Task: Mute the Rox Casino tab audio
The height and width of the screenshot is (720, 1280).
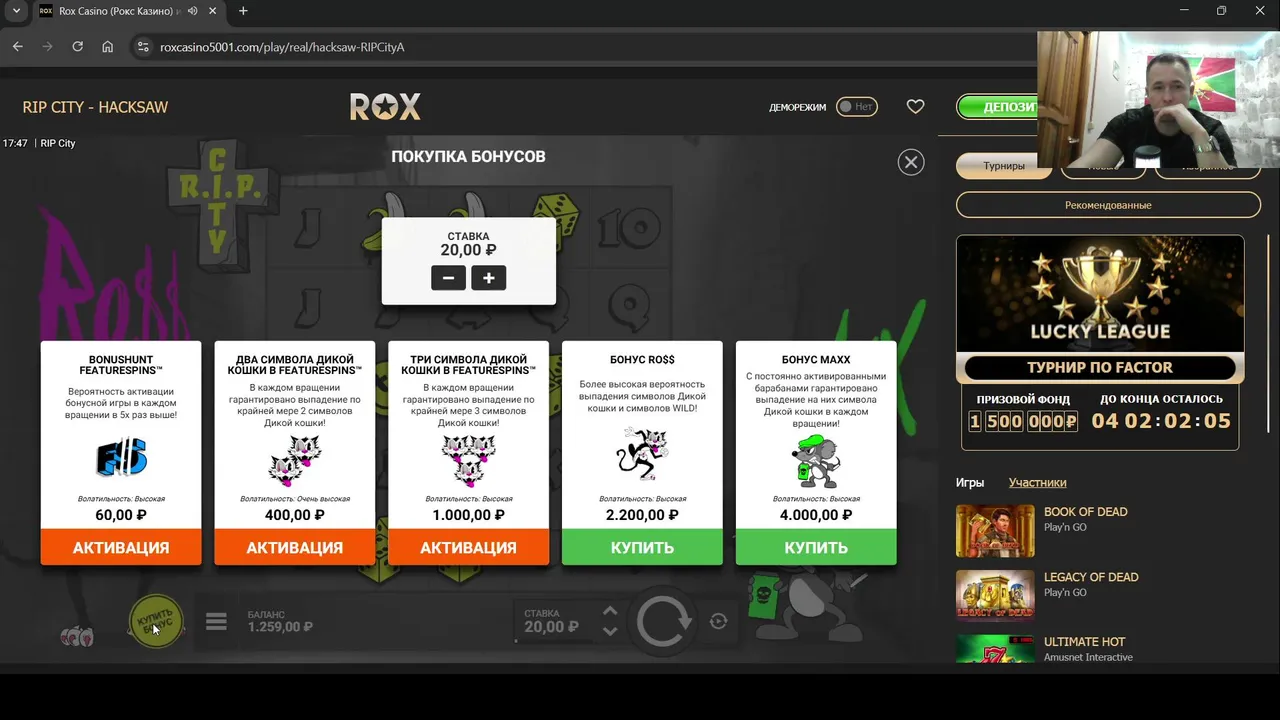Action: pyautogui.click(x=192, y=11)
